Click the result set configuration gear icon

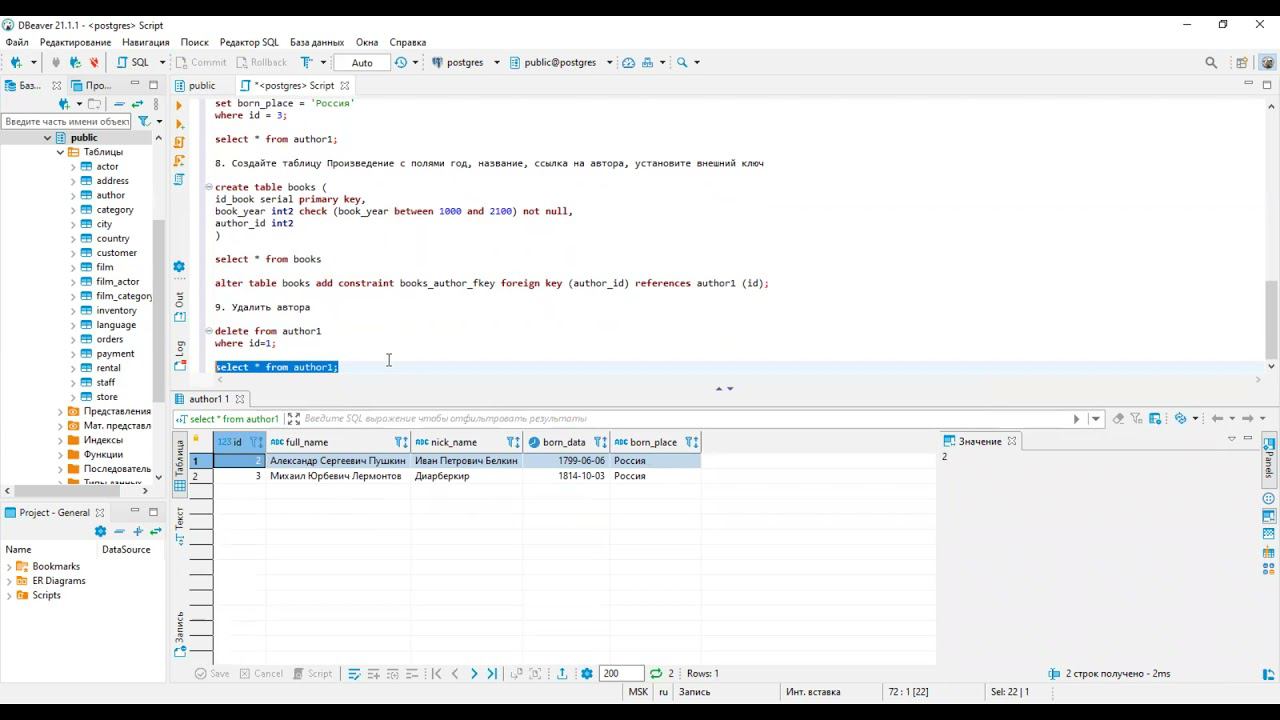(587, 674)
